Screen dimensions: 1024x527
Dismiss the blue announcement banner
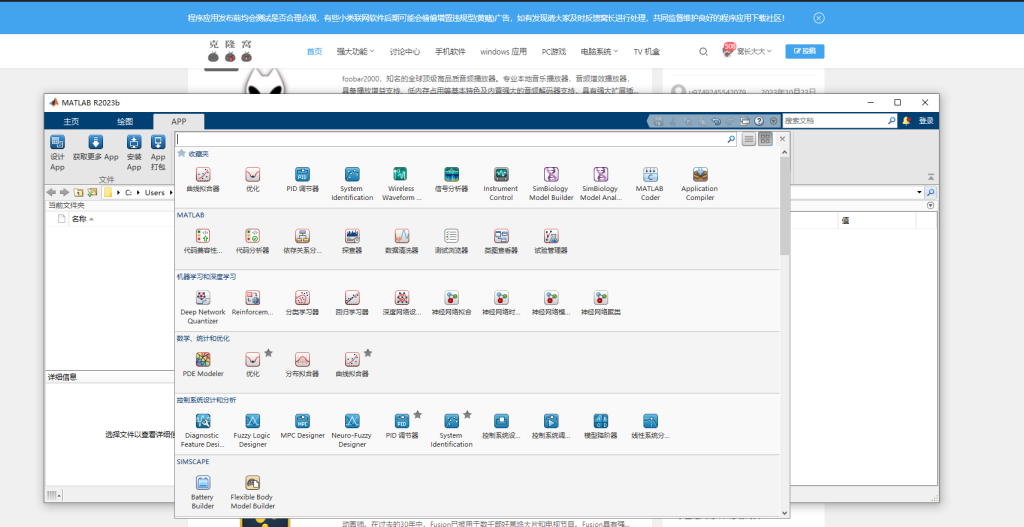(819, 18)
